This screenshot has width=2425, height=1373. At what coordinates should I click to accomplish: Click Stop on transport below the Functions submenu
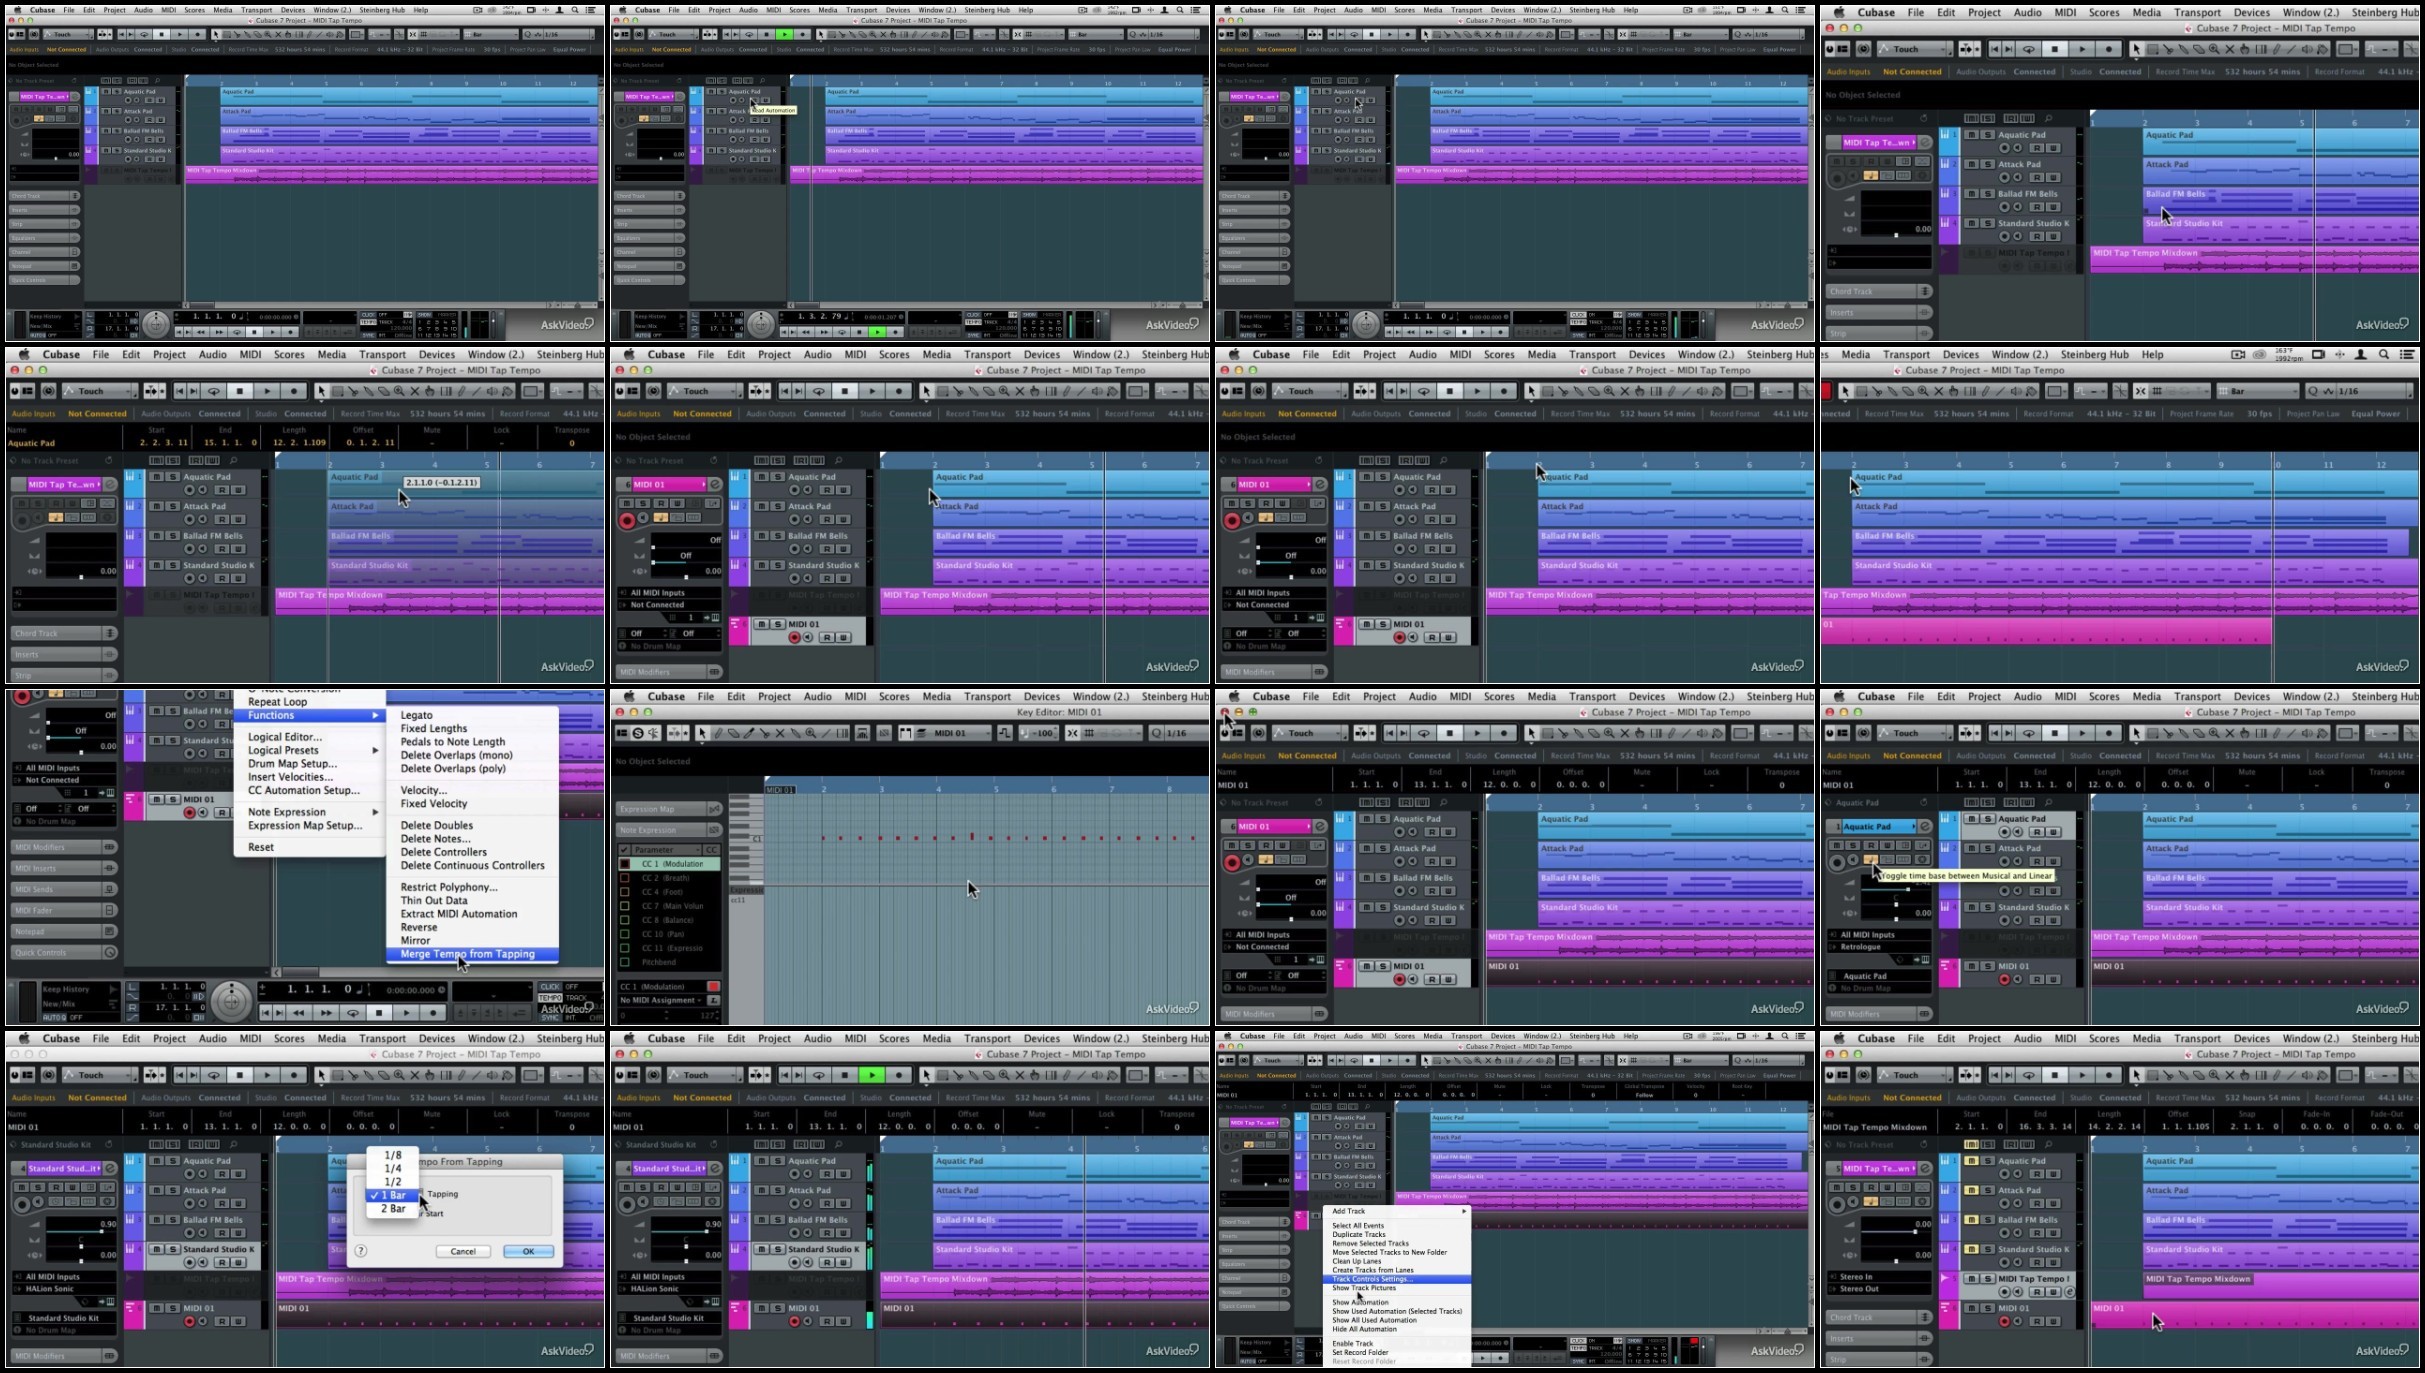[x=378, y=1013]
